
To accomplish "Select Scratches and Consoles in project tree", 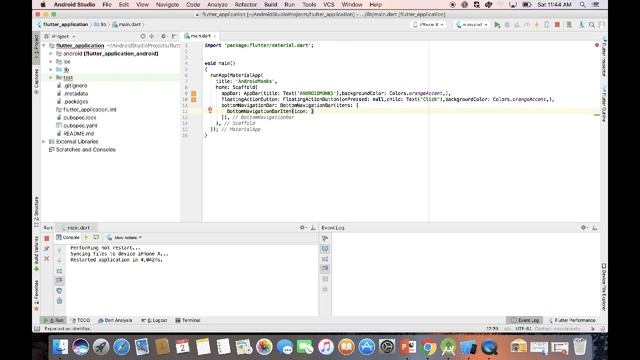I will (86, 150).
